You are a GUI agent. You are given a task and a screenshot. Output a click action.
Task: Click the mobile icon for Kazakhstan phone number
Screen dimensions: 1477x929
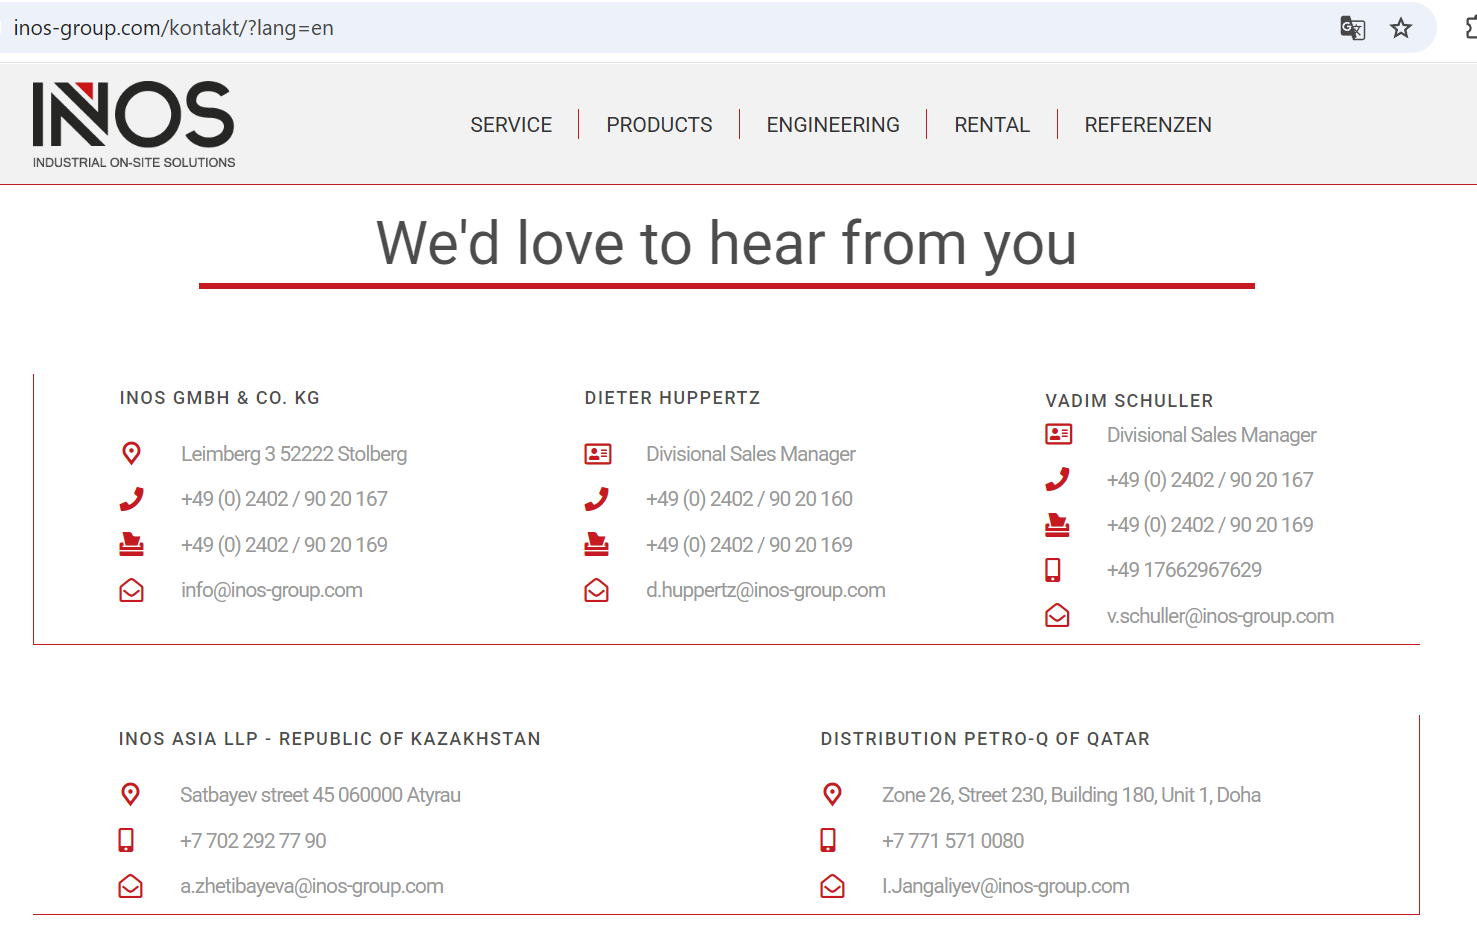126,840
